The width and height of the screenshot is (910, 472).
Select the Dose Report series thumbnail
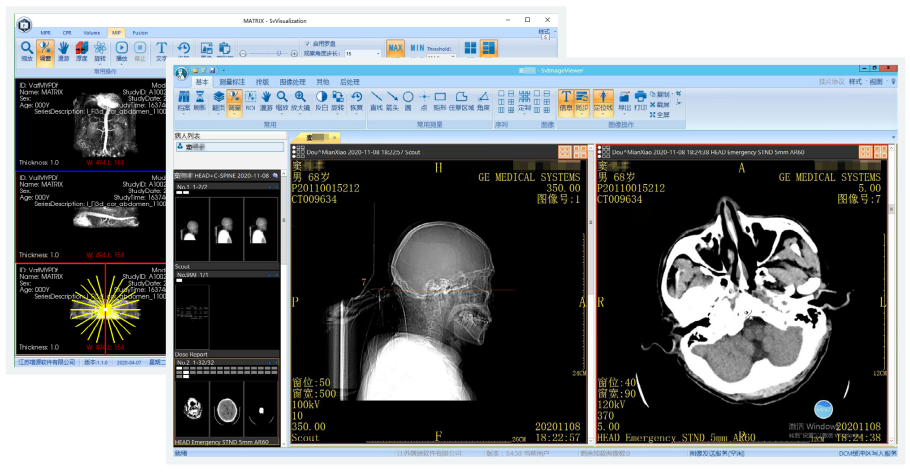[x=192, y=316]
